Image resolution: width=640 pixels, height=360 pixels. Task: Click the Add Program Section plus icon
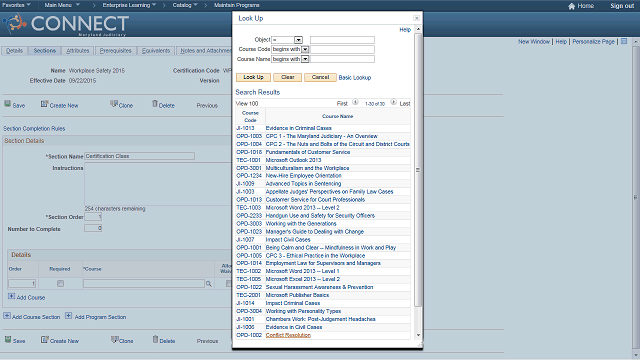pyautogui.click(x=69, y=316)
